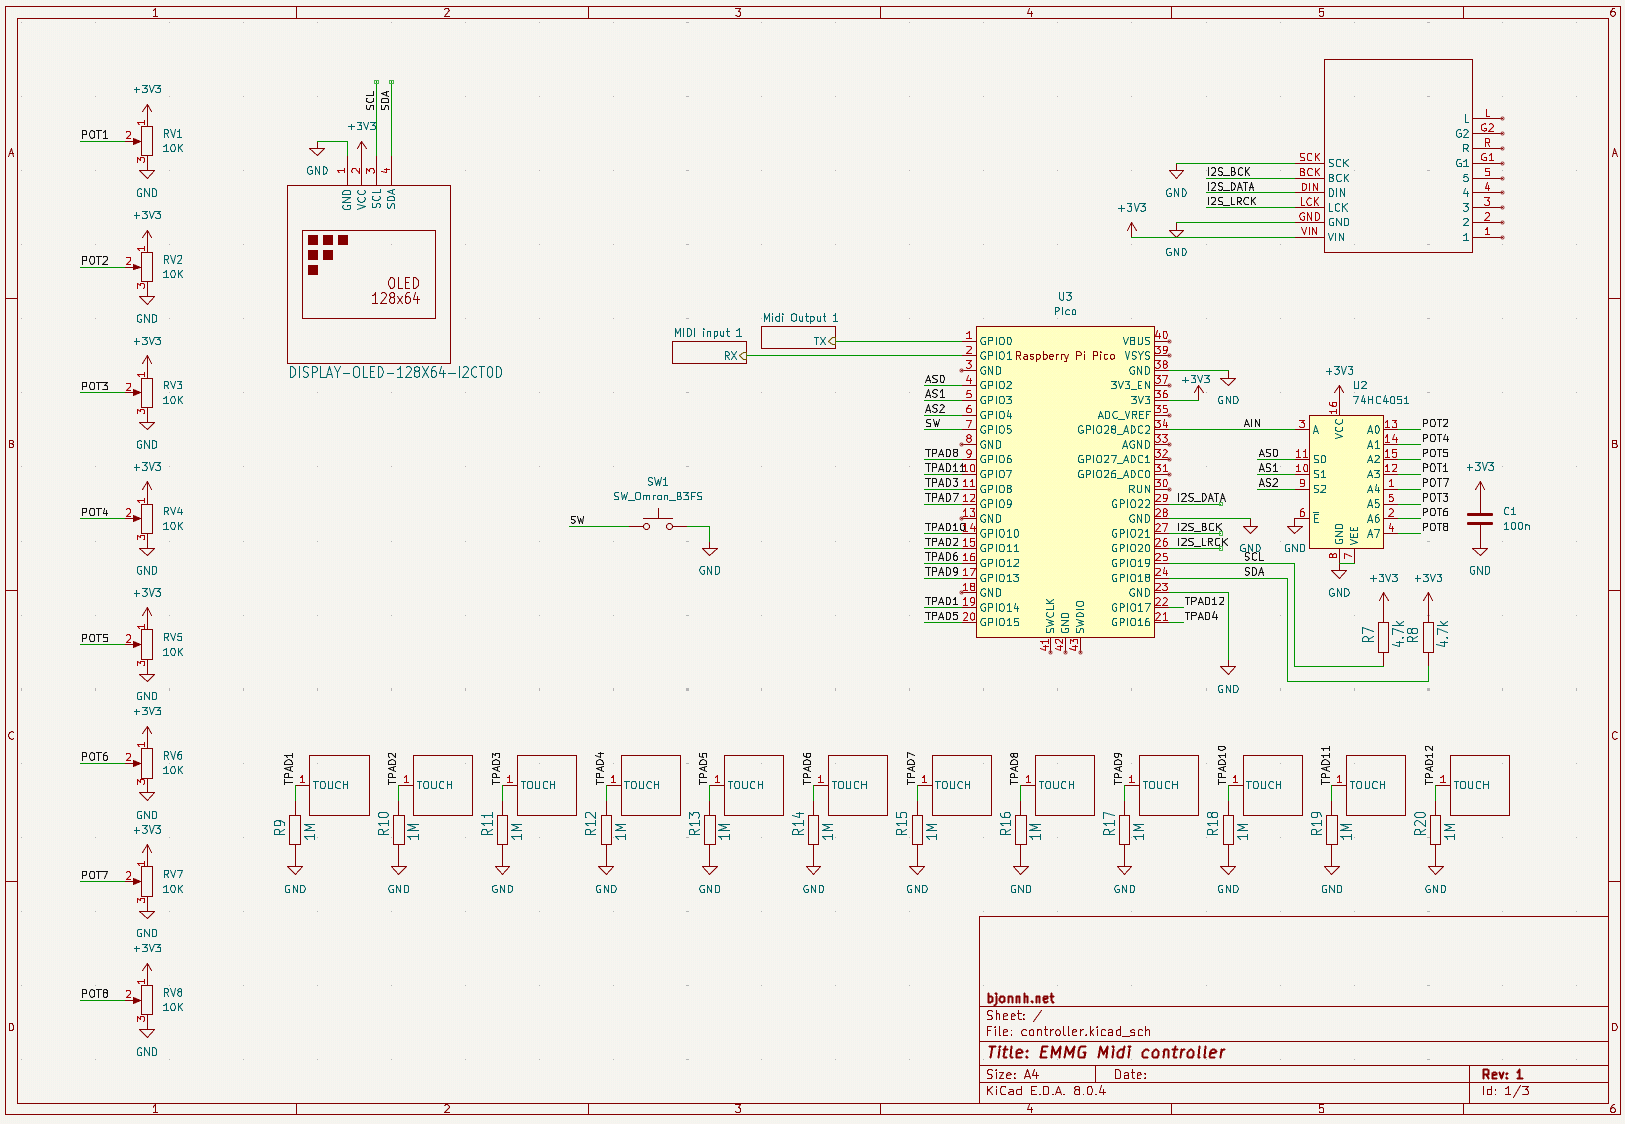Click the Midi Output 1 label
Screen dimensions: 1625x1124
[798, 317]
